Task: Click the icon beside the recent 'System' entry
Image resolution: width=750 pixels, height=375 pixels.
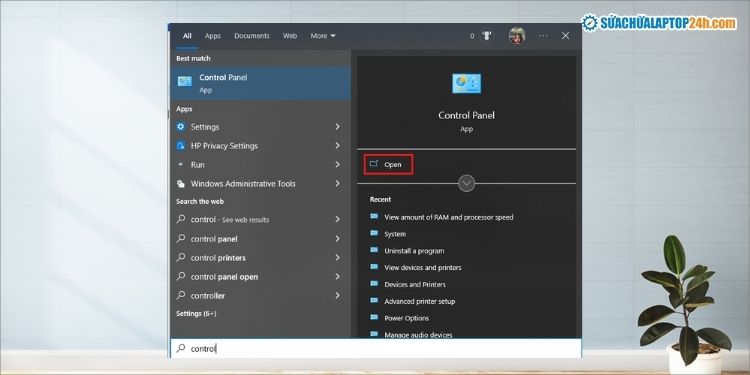Action: pos(374,233)
